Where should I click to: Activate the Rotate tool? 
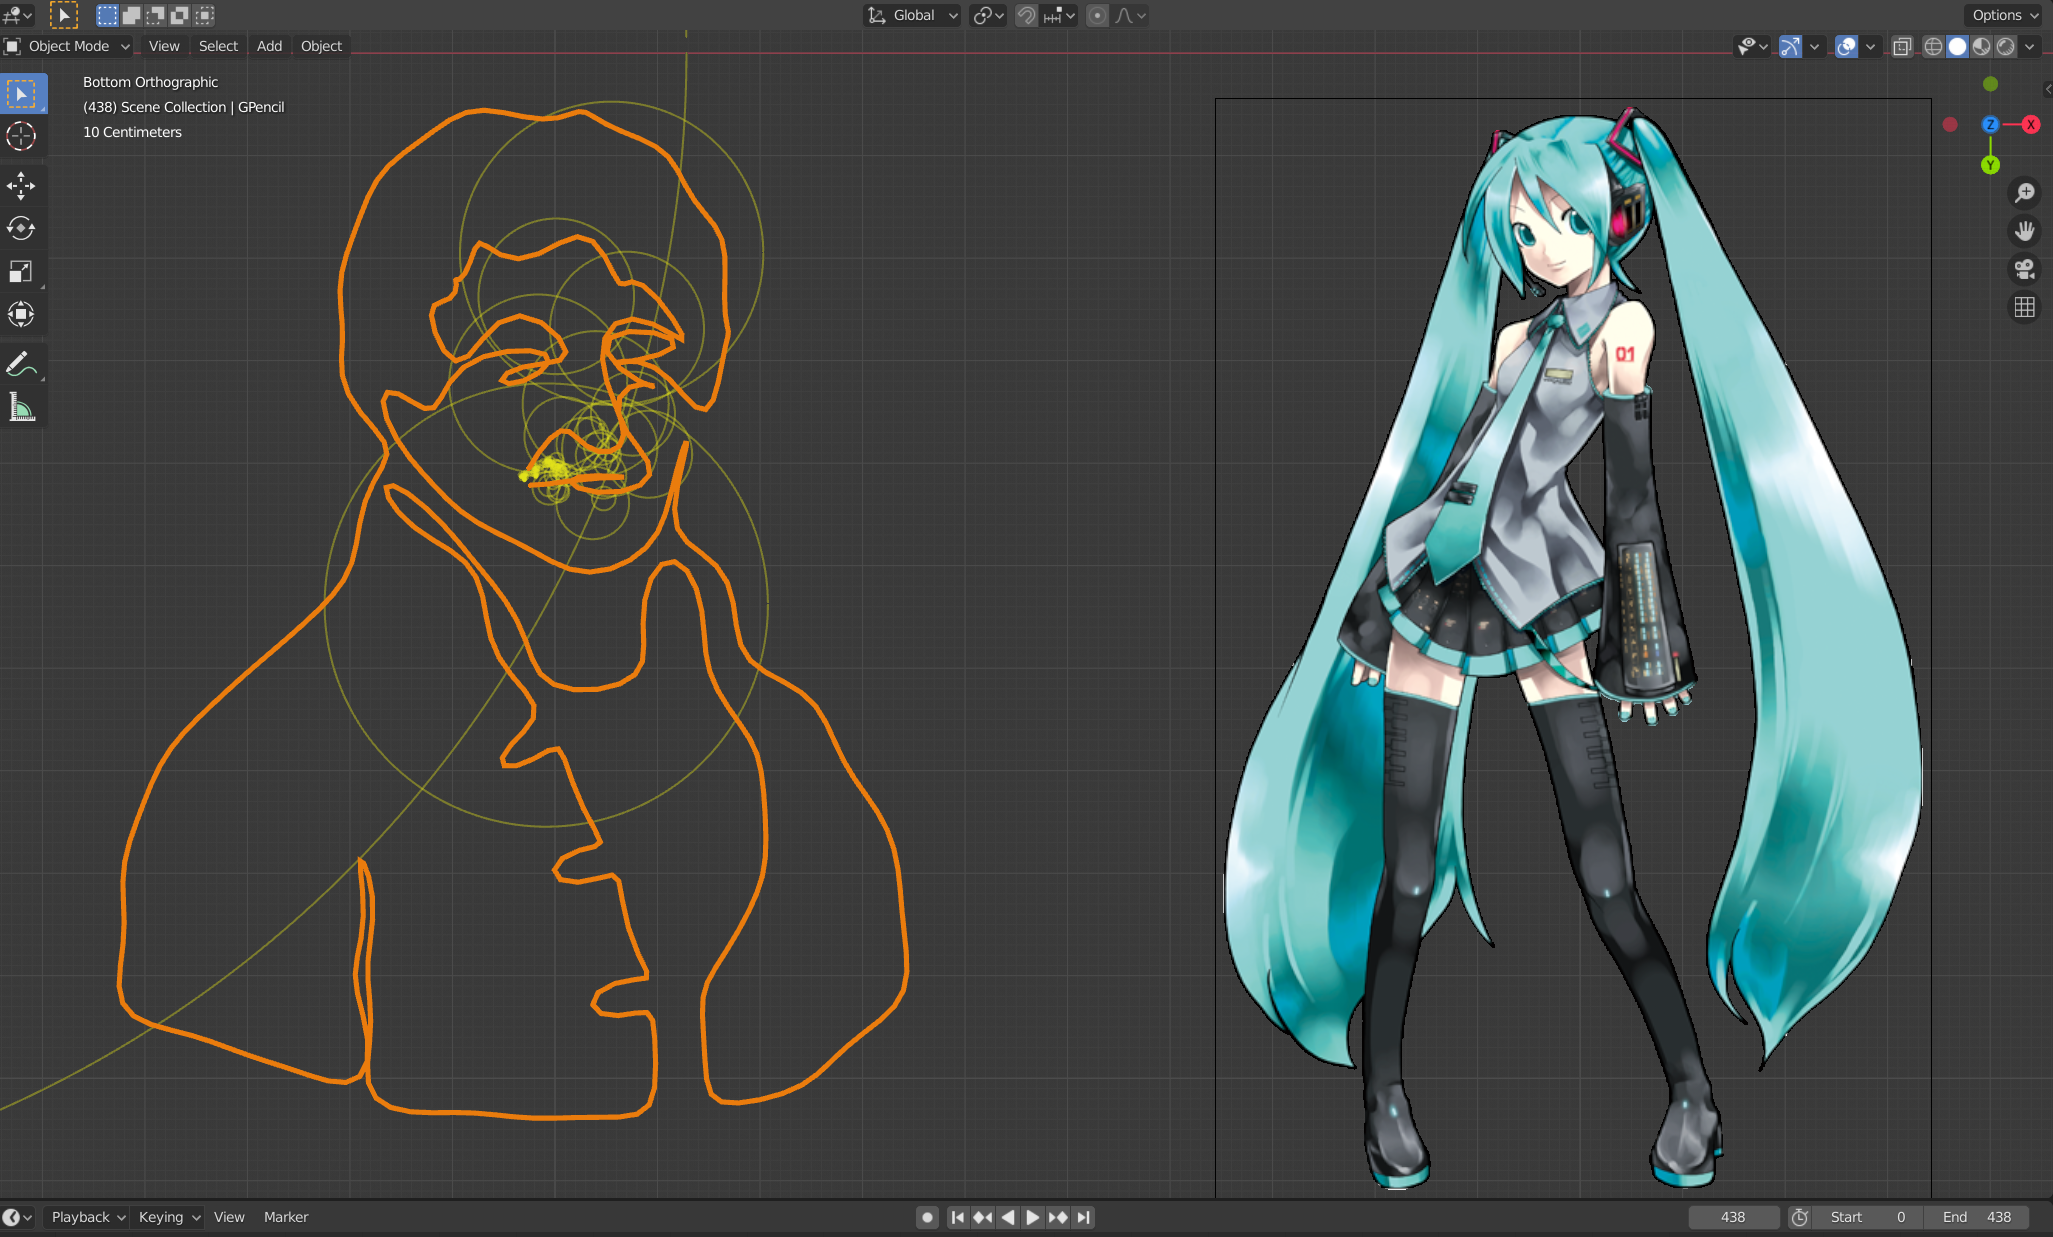coord(21,229)
